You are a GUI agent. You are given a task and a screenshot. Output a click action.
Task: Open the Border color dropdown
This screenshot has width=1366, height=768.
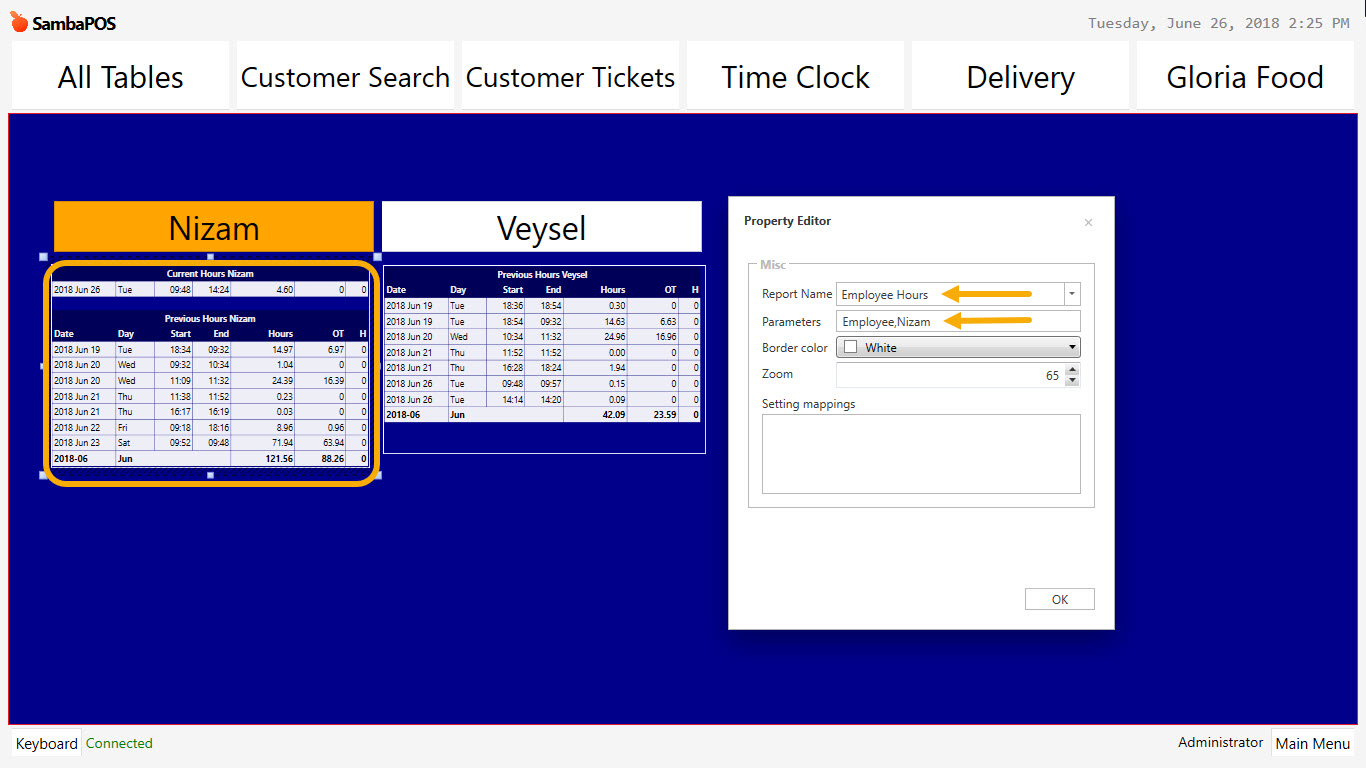click(x=1072, y=347)
